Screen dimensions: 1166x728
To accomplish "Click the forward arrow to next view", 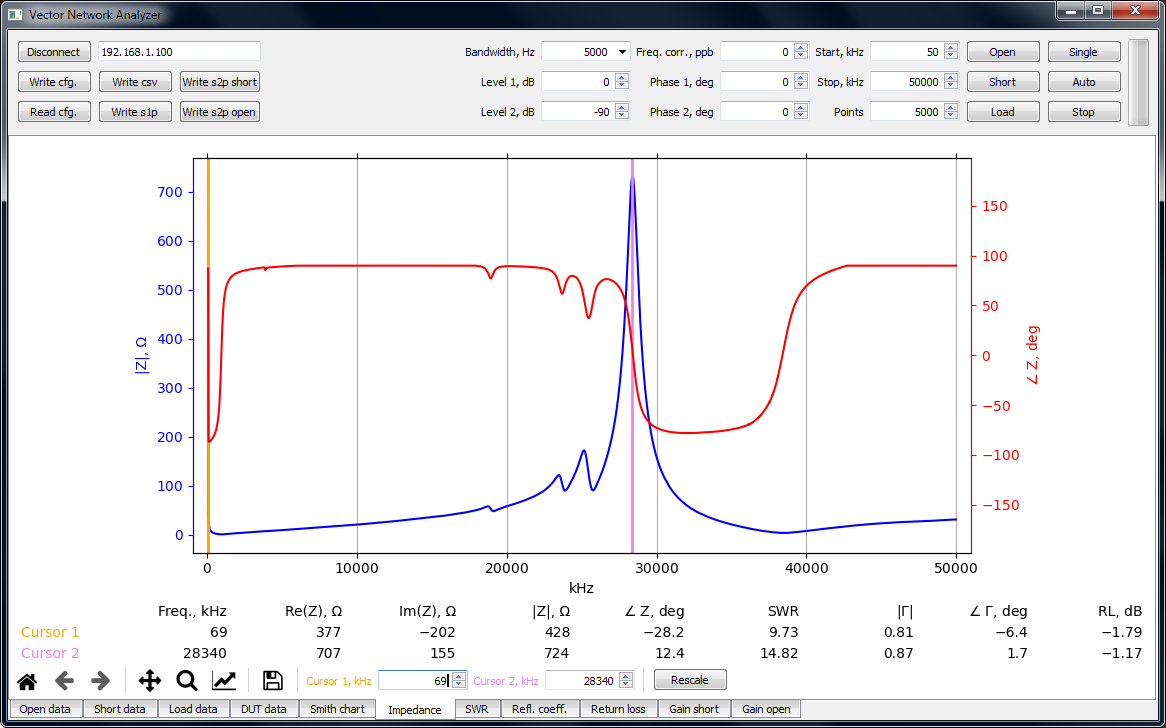I will pos(100,681).
